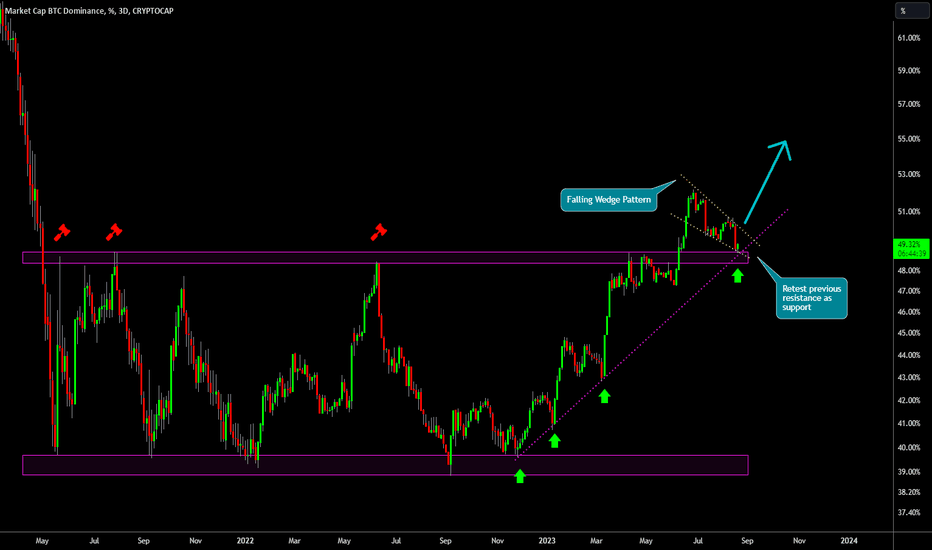Select the green up arrow beneath the lower purple box
Image resolution: width=932 pixels, height=550 pixels.
(x=520, y=476)
